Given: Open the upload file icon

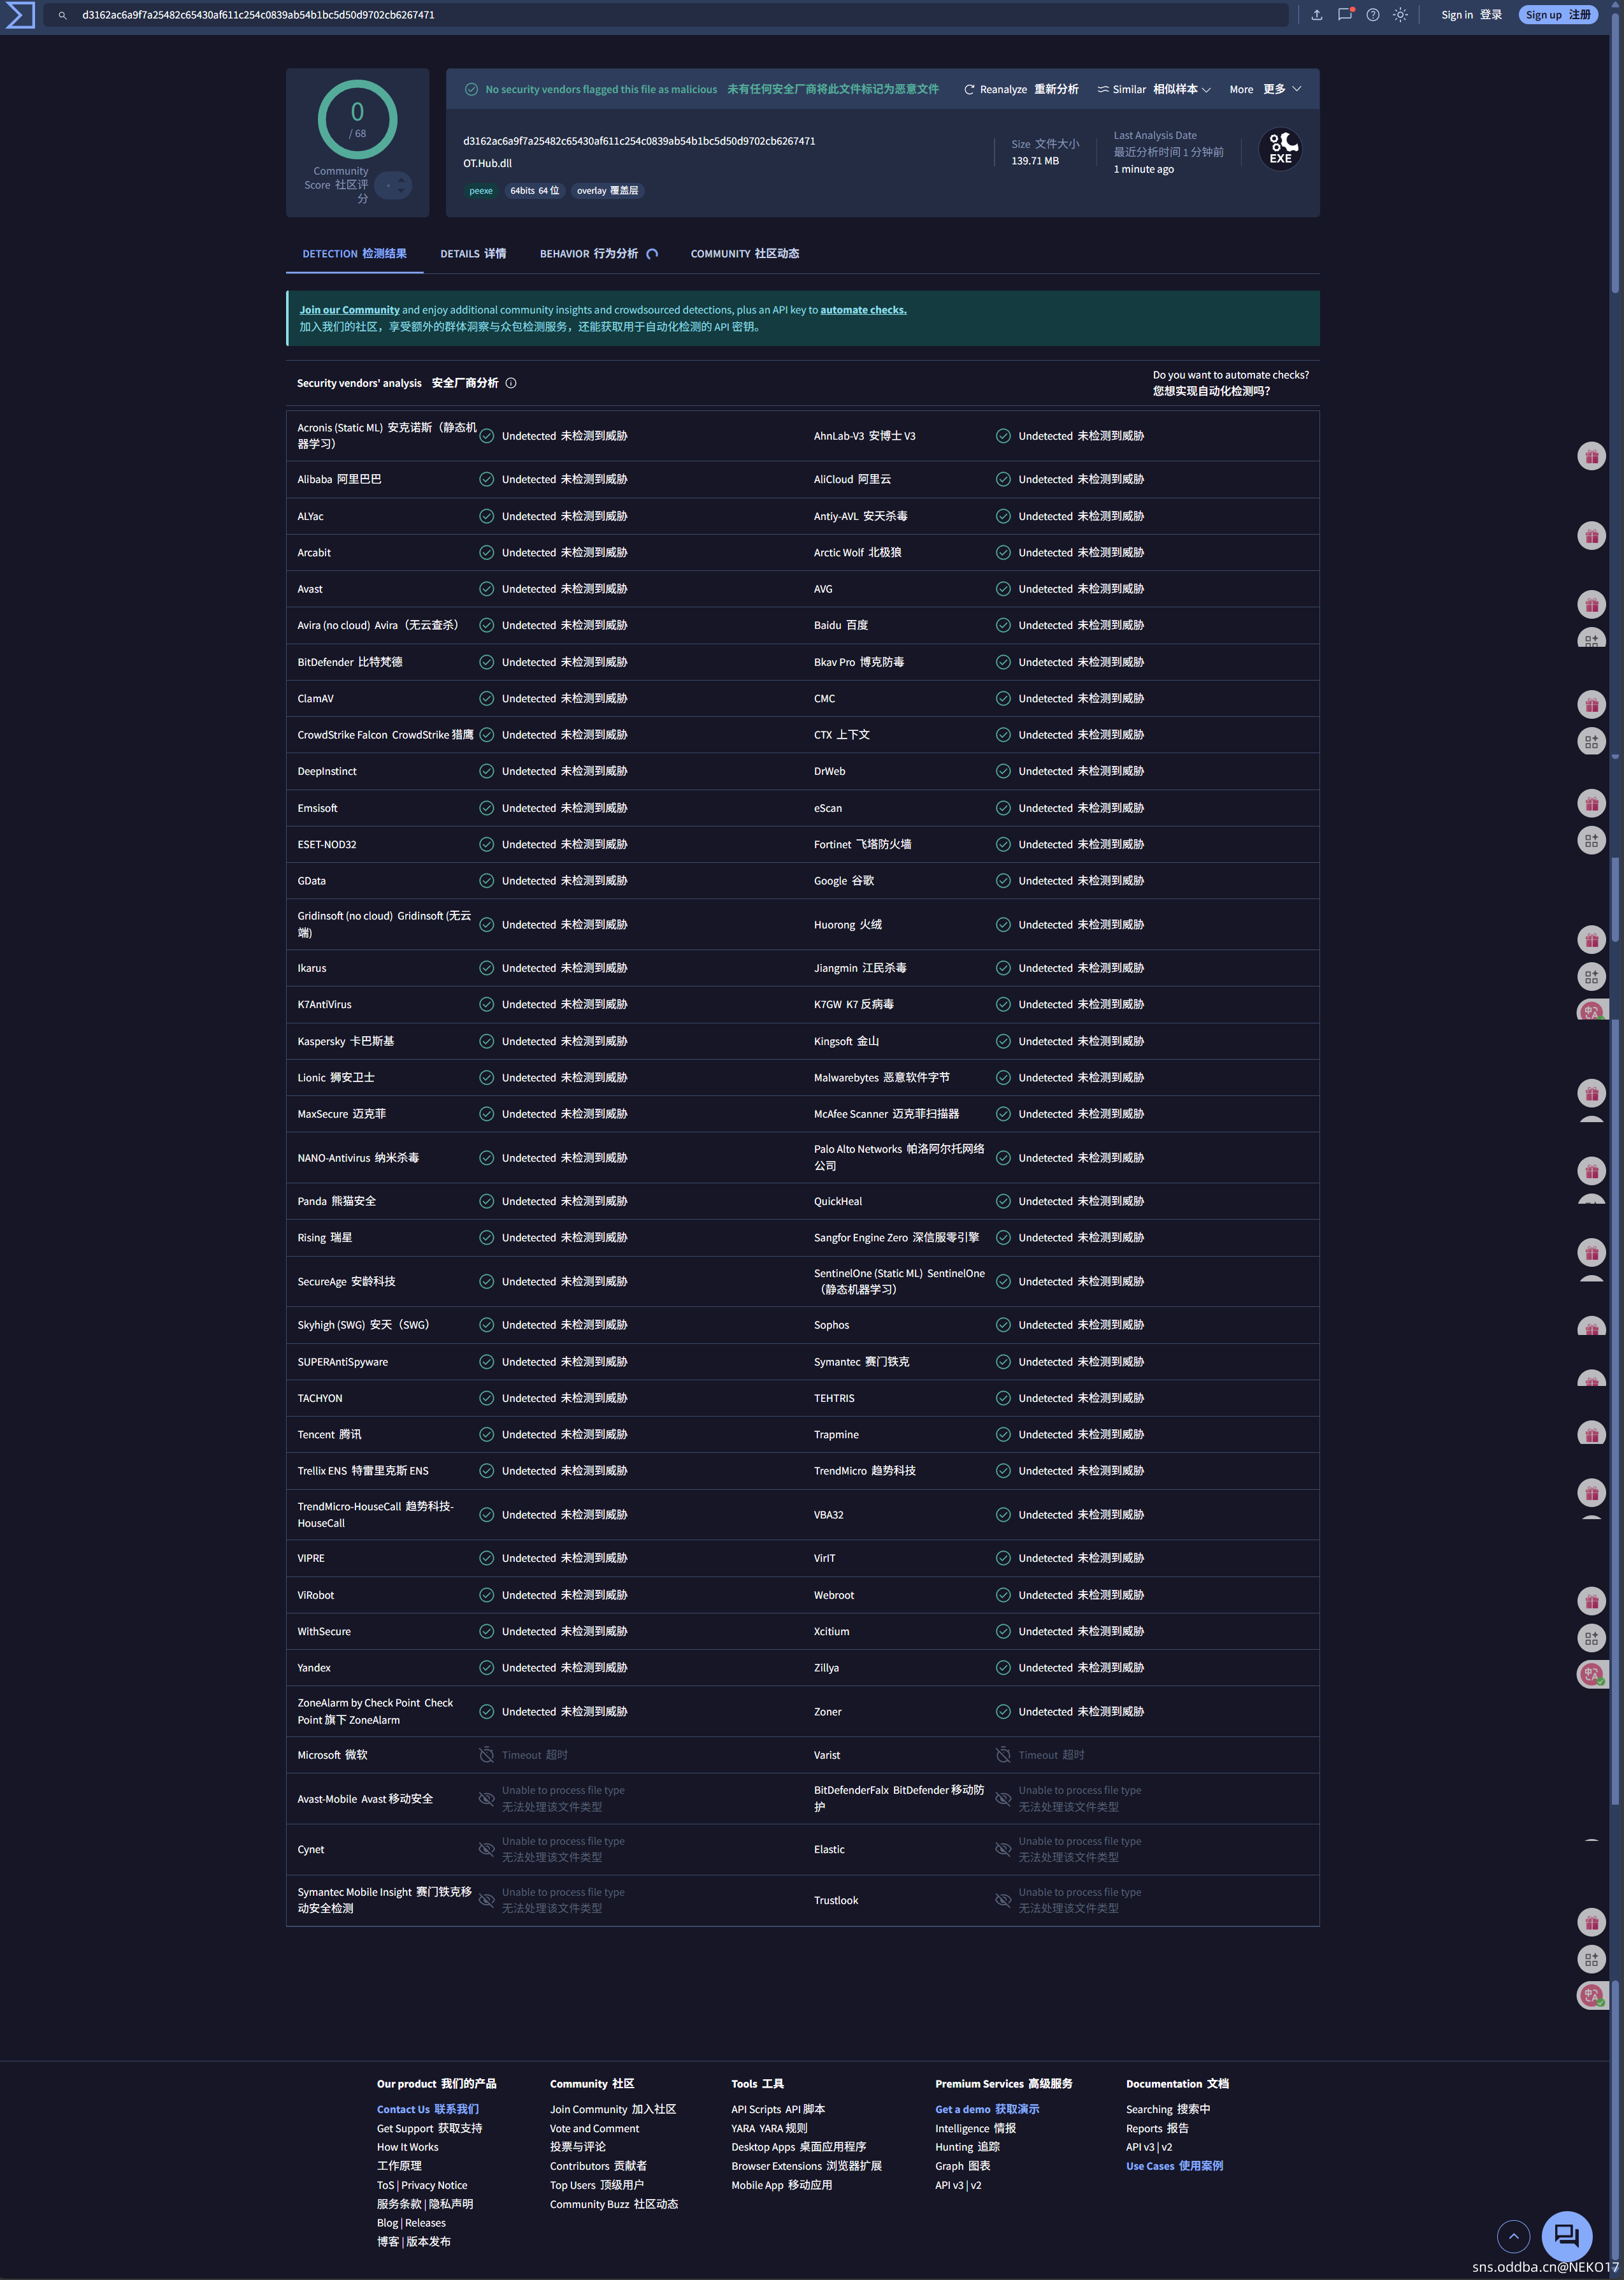Looking at the screenshot, I should pyautogui.click(x=1316, y=15).
